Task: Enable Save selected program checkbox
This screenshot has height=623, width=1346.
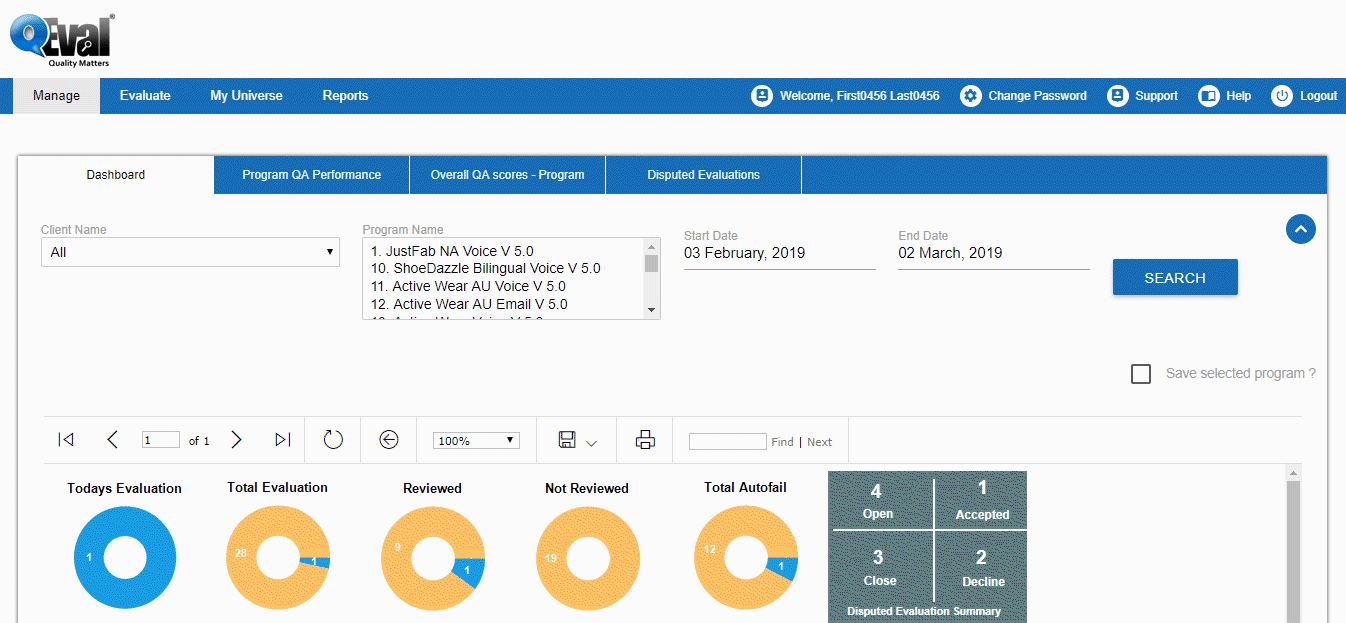Action: (x=1141, y=374)
